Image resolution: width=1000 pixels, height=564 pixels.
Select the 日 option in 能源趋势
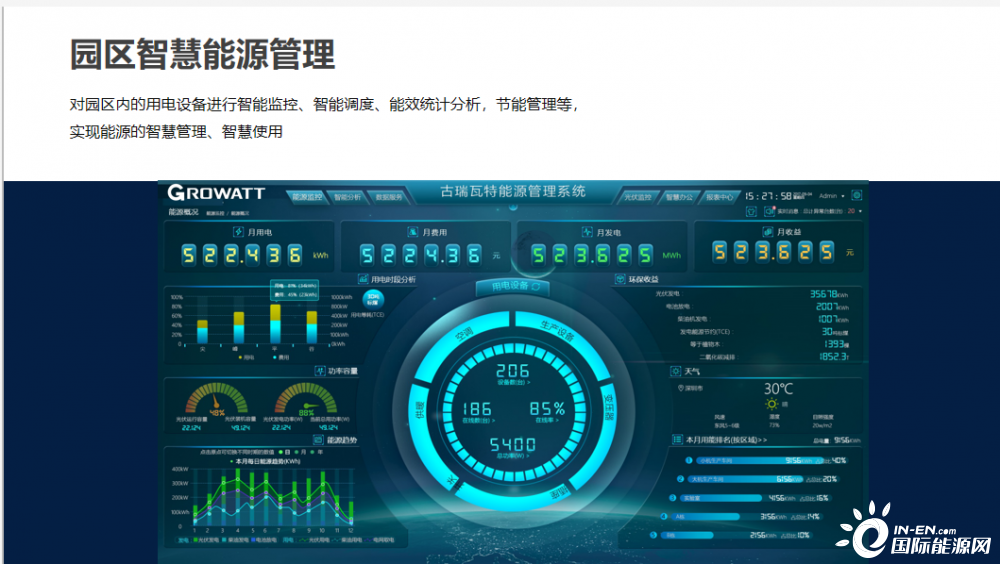click(x=284, y=452)
